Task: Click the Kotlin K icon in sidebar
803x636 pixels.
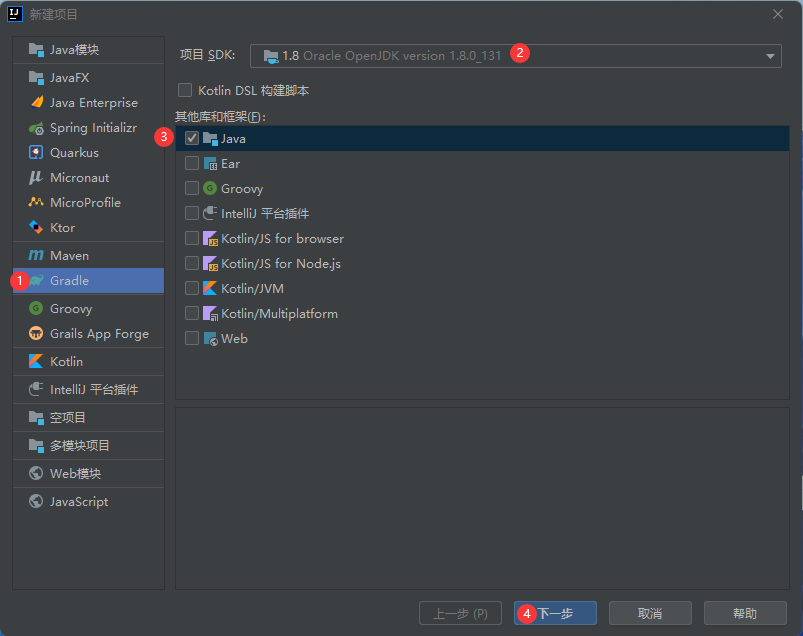Action: coord(36,362)
